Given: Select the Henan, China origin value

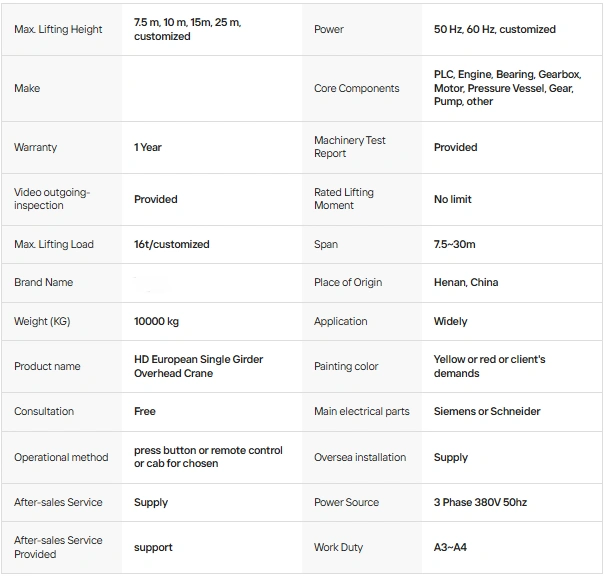Looking at the screenshot, I should coord(466,282).
